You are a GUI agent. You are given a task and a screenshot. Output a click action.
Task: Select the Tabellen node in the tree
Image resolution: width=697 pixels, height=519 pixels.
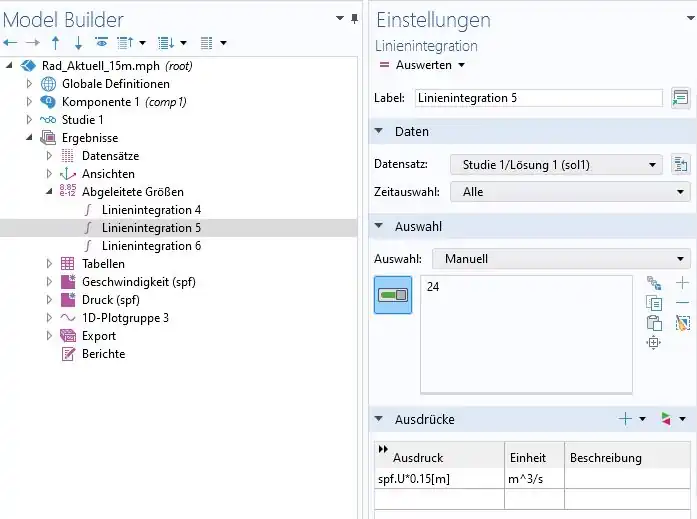coord(103,264)
